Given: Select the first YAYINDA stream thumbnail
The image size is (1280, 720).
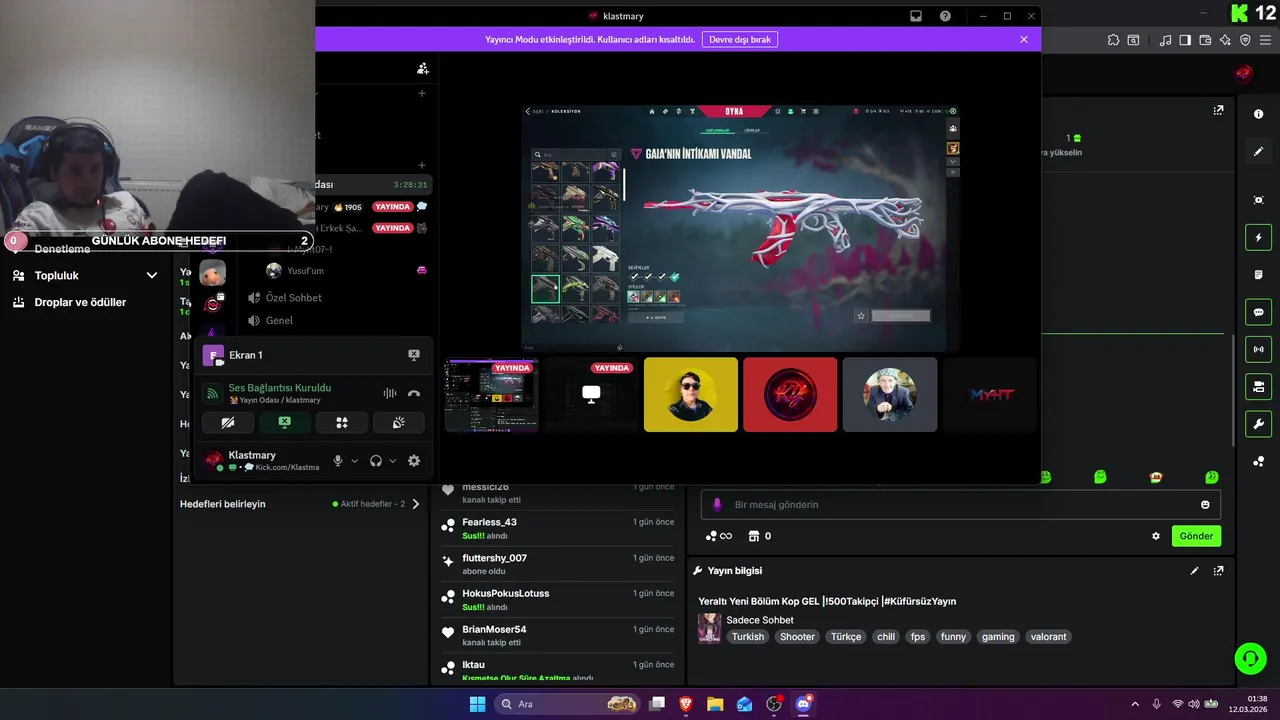Looking at the screenshot, I should 491,395.
